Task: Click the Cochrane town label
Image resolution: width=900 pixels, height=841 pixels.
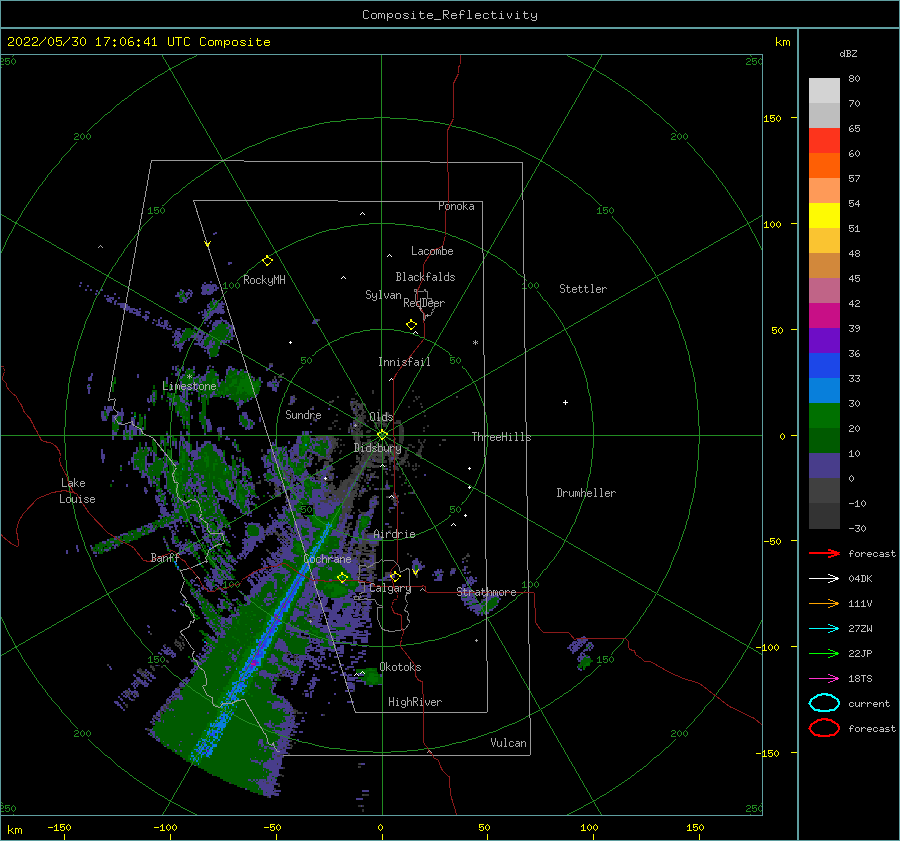Action: [x=327, y=559]
